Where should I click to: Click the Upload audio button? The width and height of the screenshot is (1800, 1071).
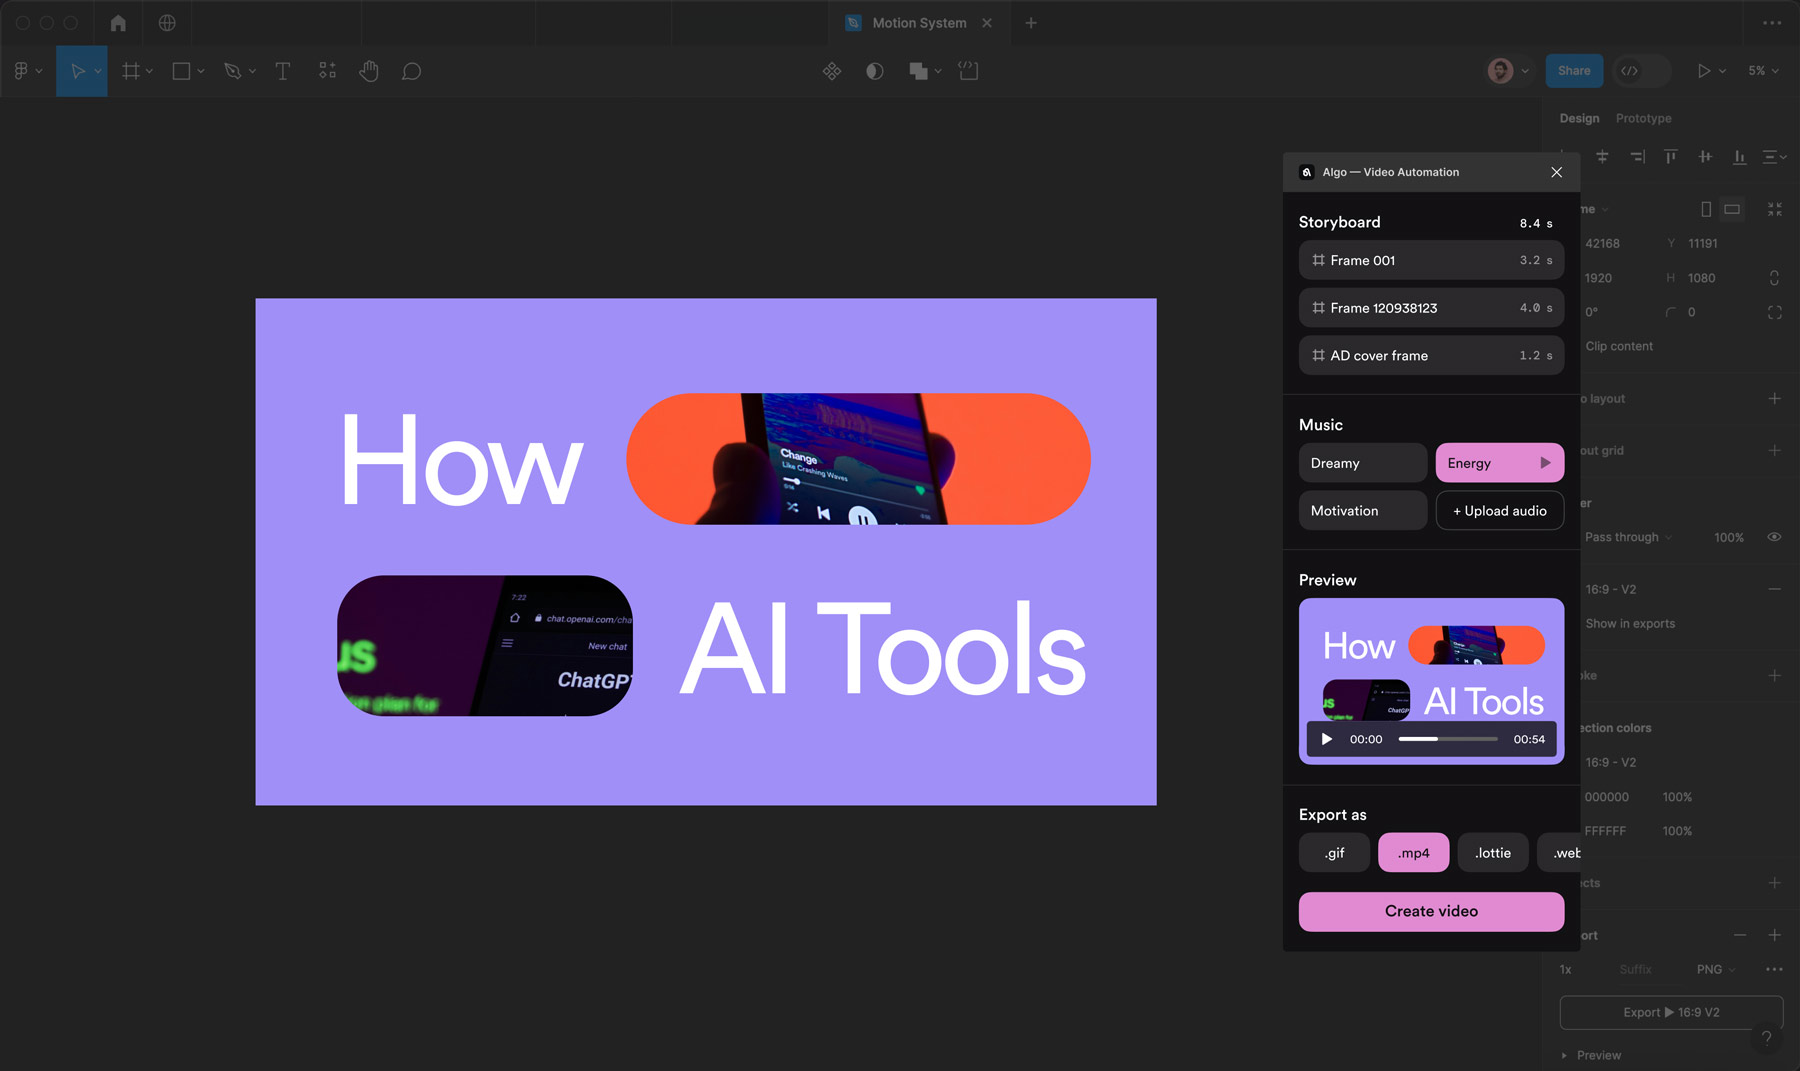(1499, 511)
